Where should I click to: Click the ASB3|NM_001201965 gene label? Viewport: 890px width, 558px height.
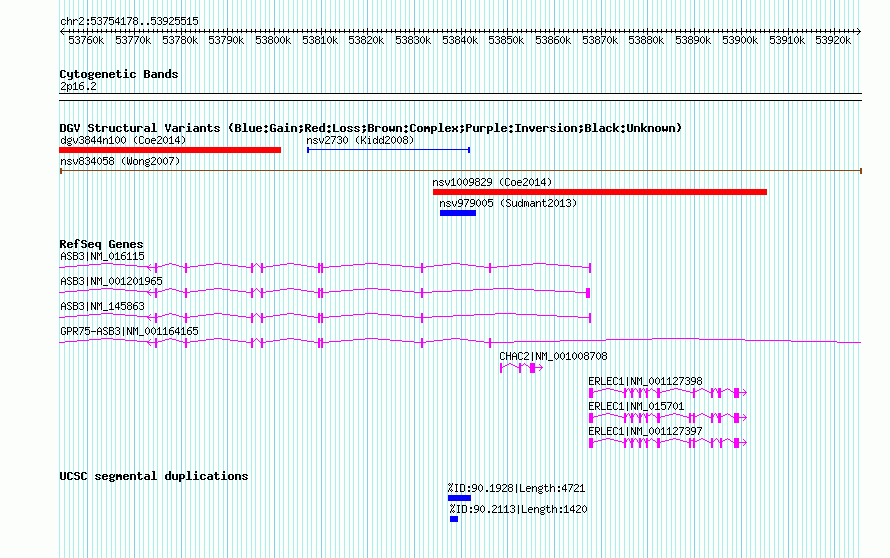click(x=111, y=282)
